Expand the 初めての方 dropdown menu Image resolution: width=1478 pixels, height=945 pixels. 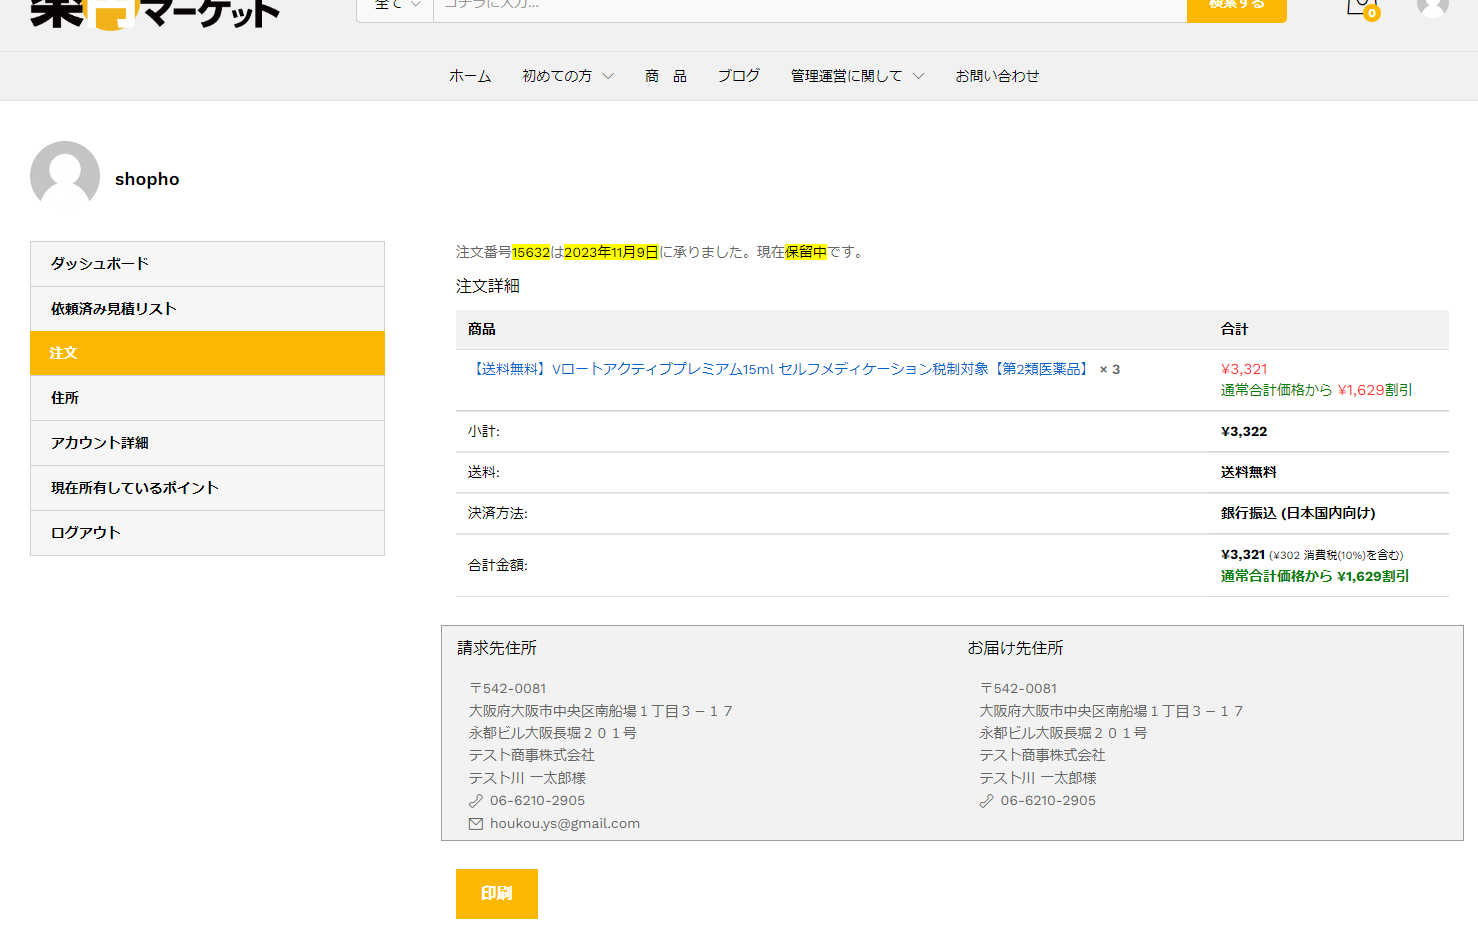click(x=567, y=76)
